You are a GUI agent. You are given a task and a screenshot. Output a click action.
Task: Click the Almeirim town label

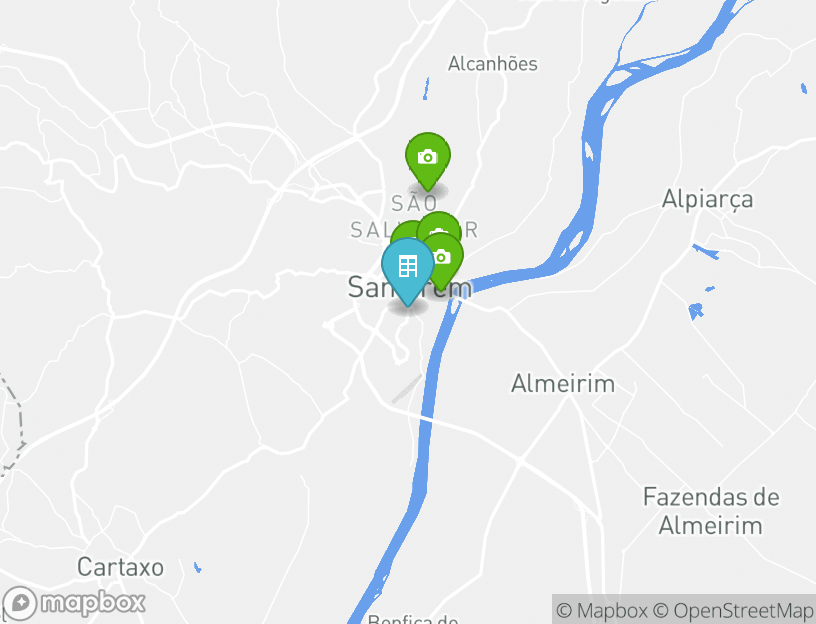[563, 384]
